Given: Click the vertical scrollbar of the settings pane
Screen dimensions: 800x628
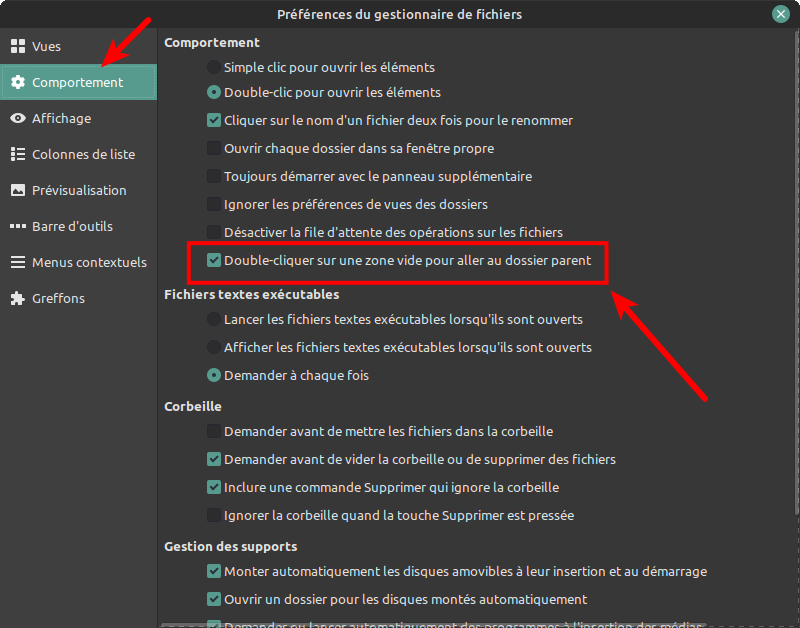Looking at the screenshot, I should tap(797, 273).
